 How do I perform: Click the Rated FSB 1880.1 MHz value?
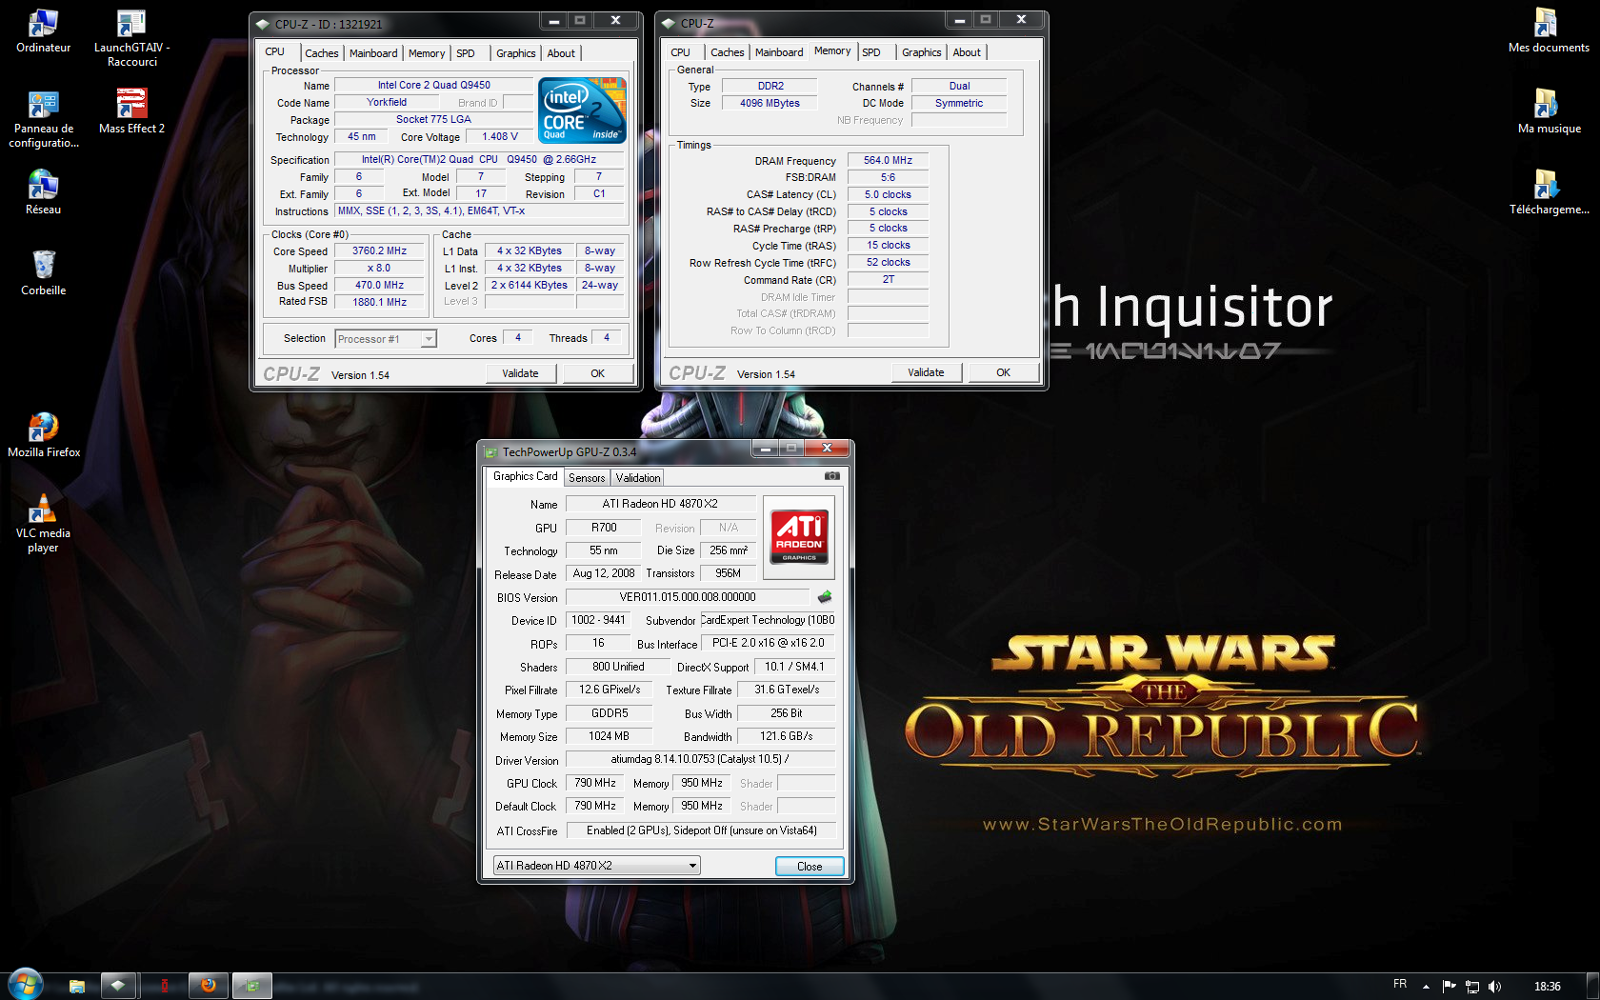point(380,302)
